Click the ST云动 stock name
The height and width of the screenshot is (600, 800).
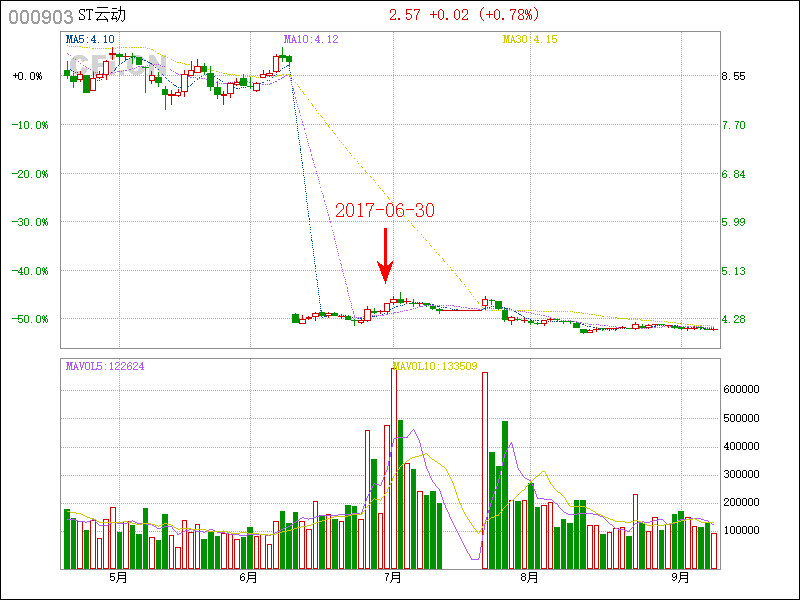(103, 16)
